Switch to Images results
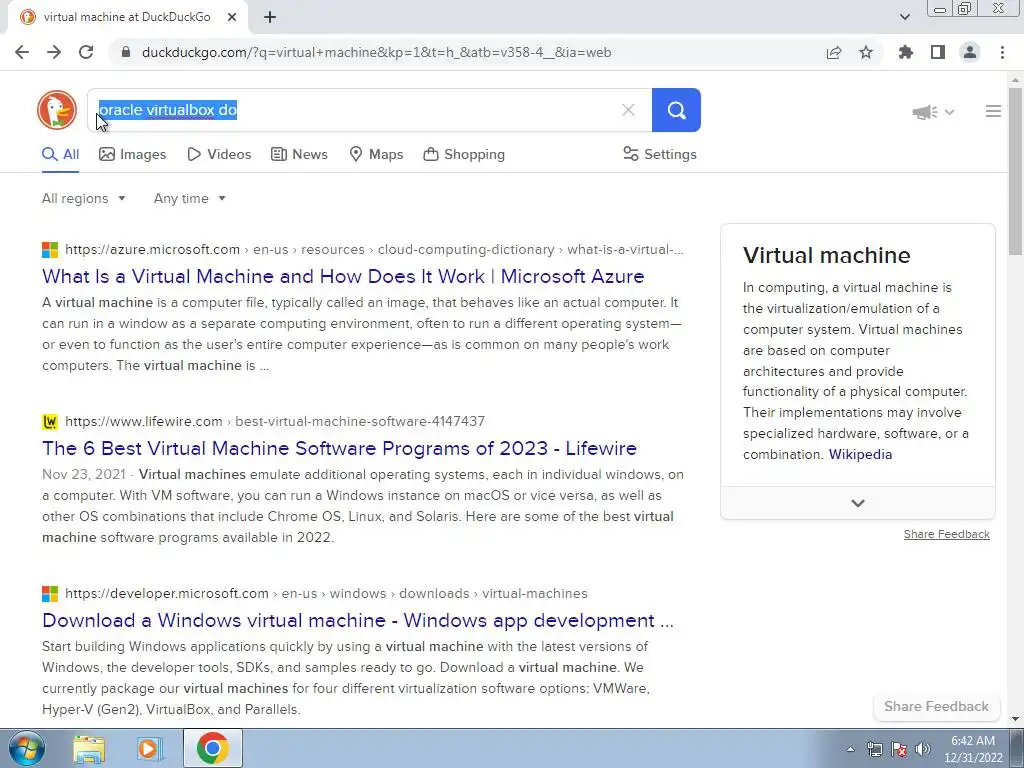Screen dimensions: 1024x768 (133, 154)
